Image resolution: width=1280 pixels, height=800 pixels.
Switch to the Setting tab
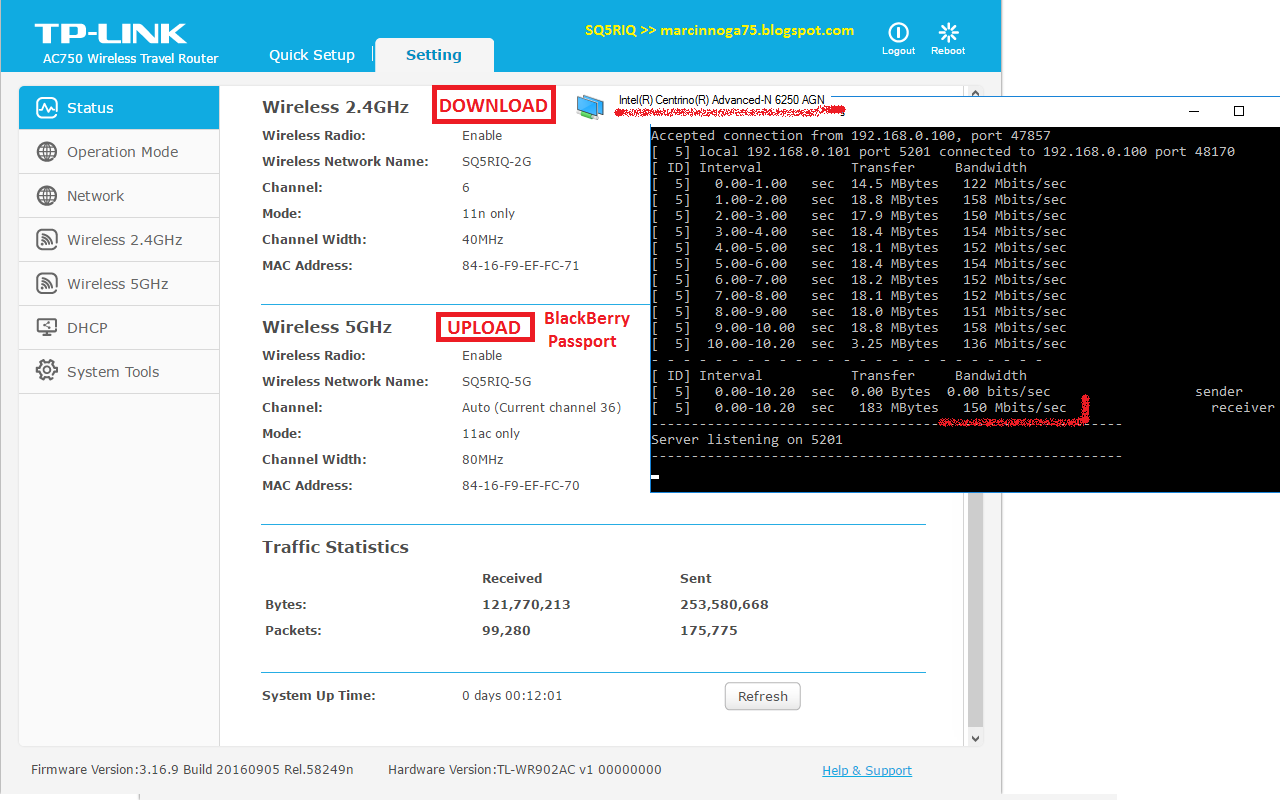click(434, 55)
